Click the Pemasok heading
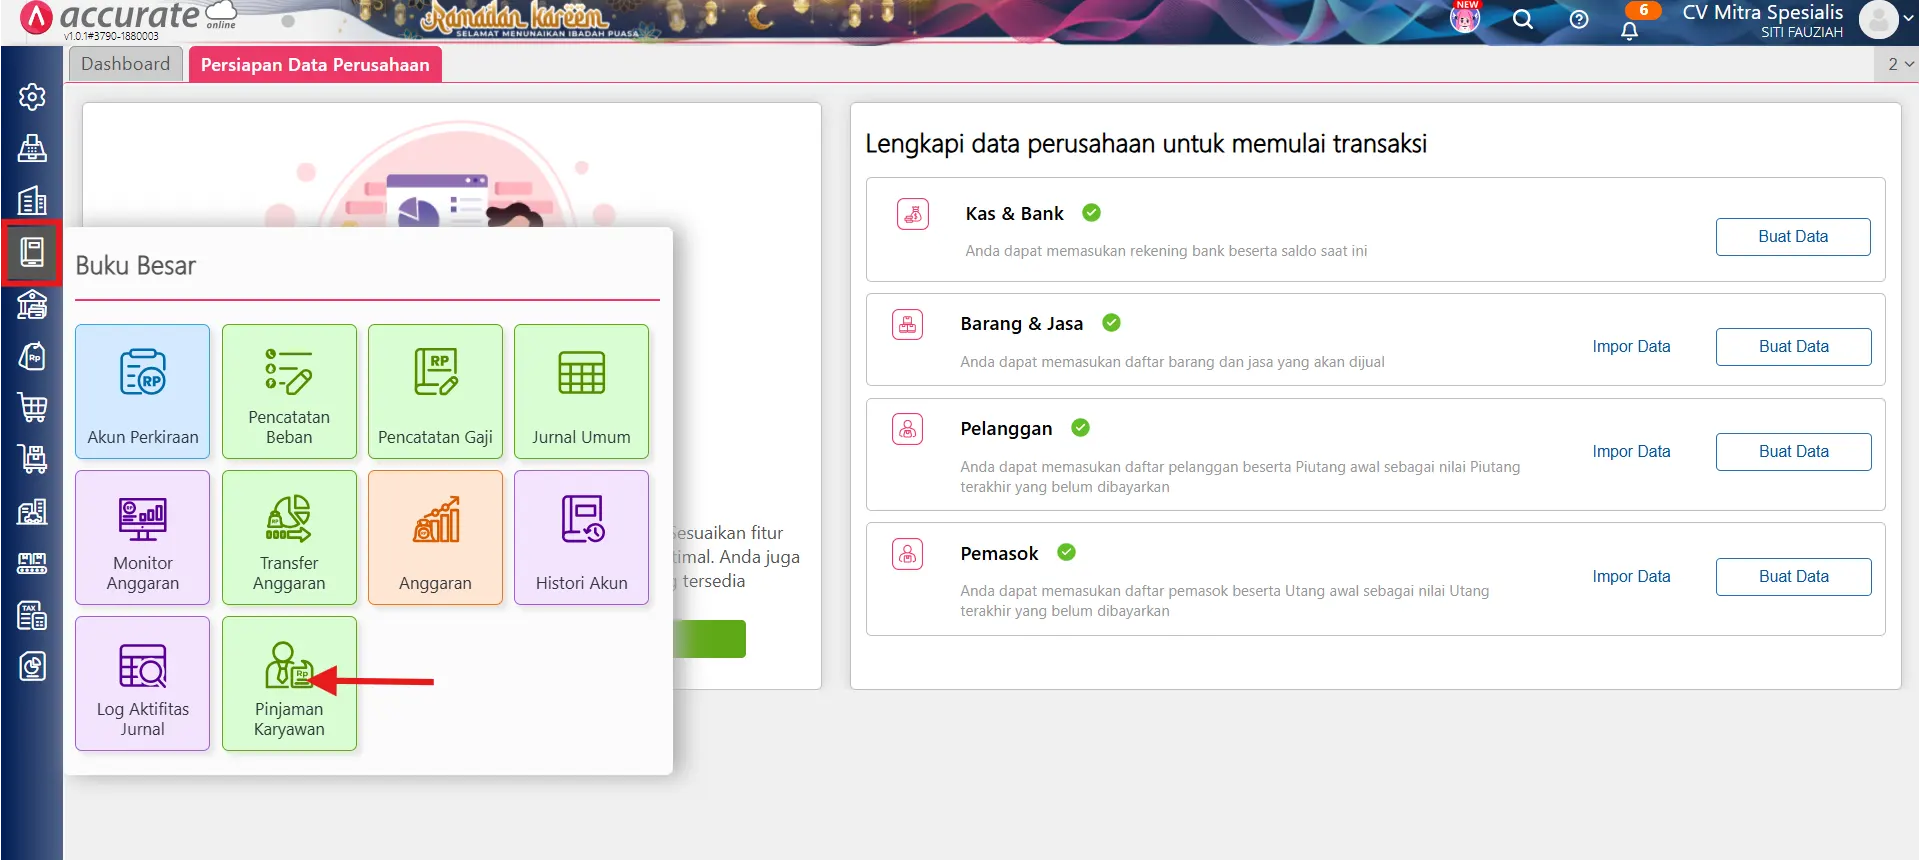 click(999, 554)
